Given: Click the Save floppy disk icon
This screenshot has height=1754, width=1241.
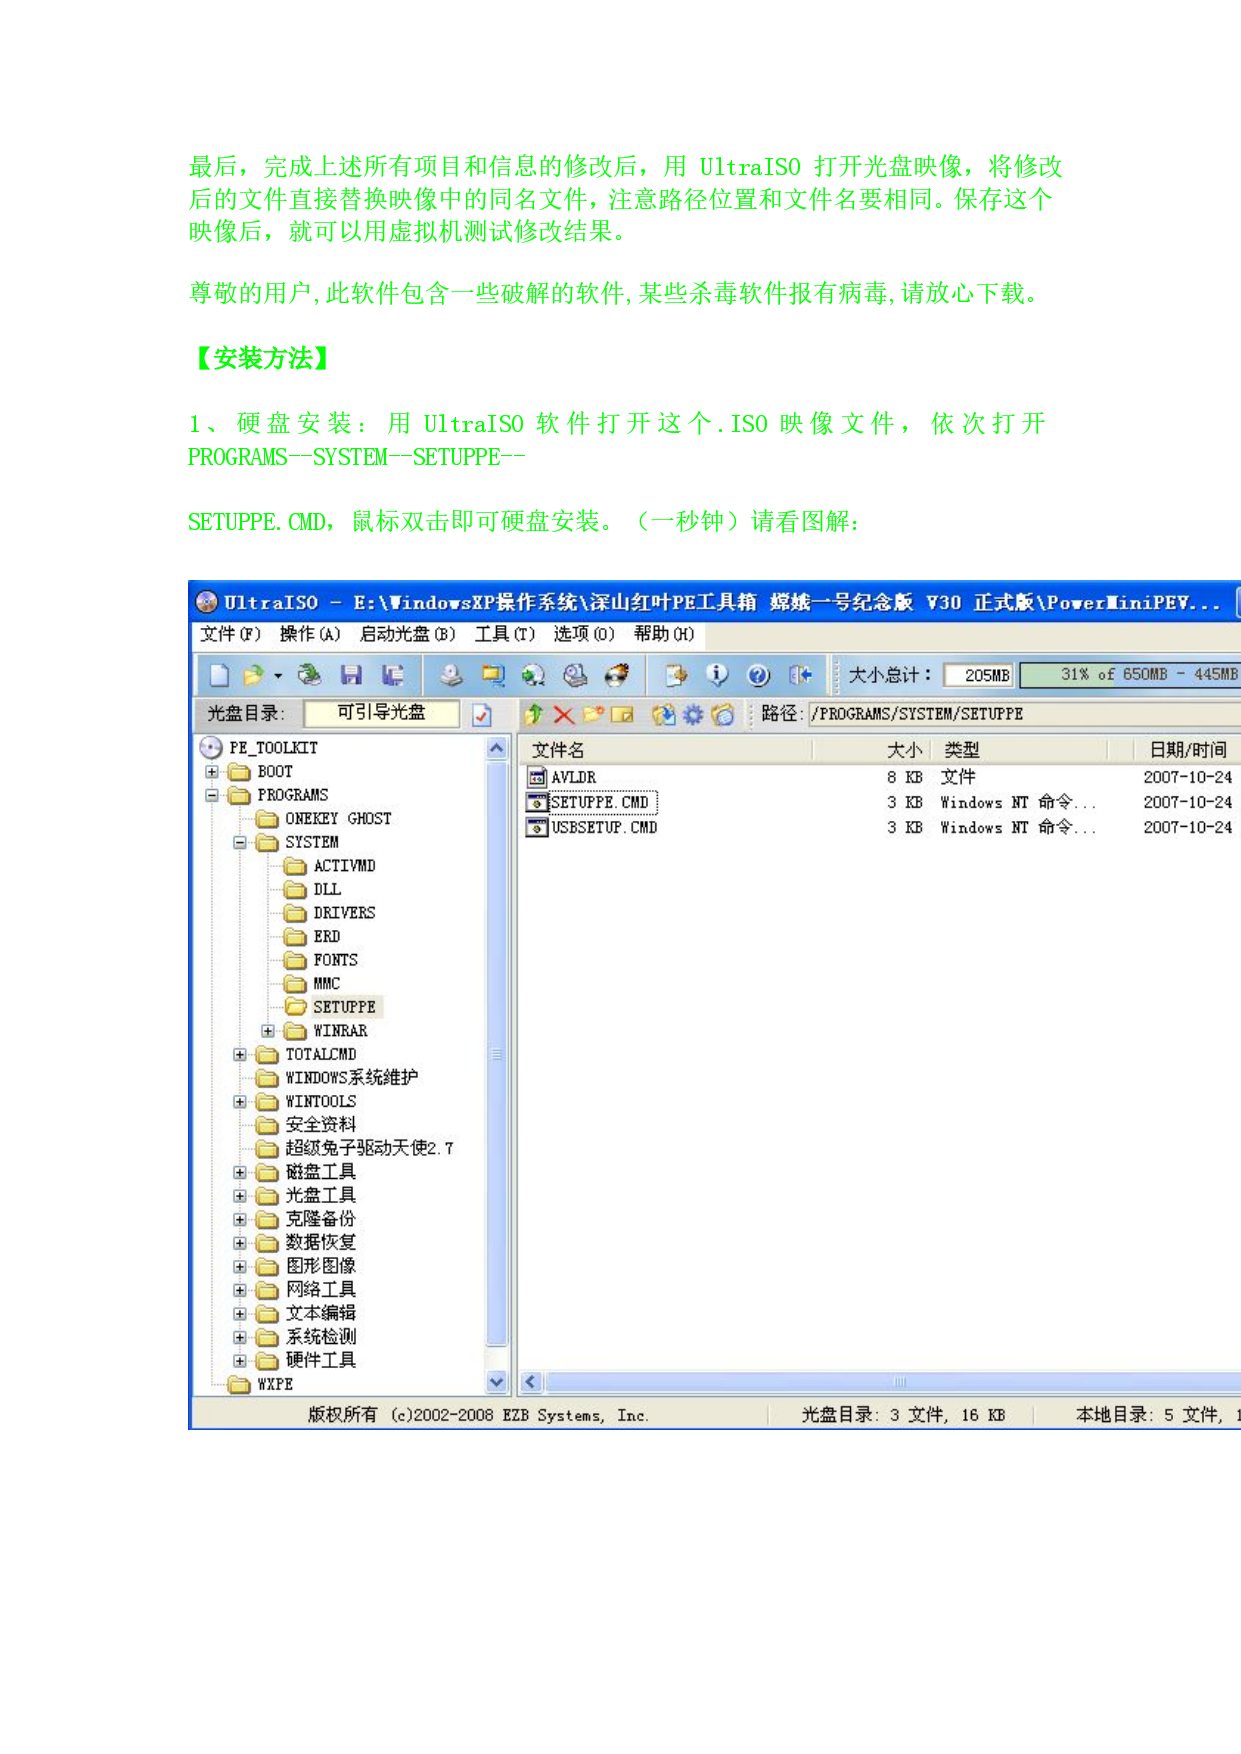Looking at the screenshot, I should pos(351,676).
